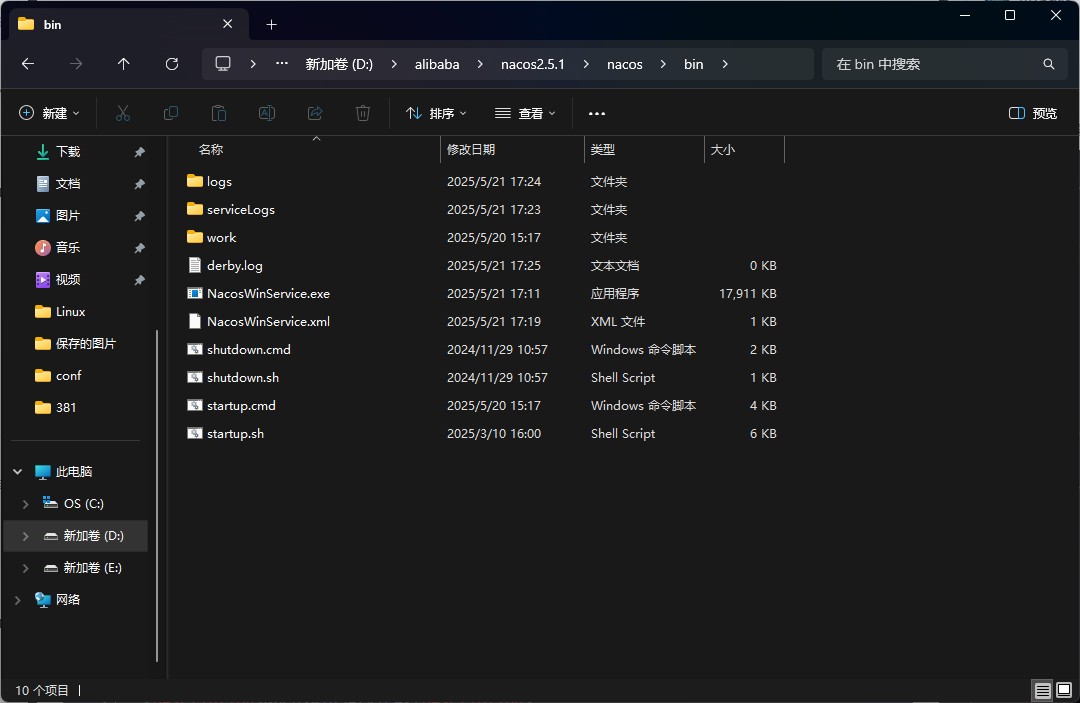
Task: Open a new tab with the plus button
Action: [x=271, y=23]
